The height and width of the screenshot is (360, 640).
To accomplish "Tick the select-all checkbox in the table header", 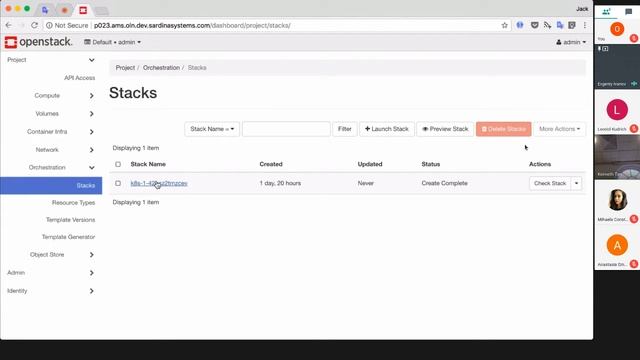I will click(118, 164).
